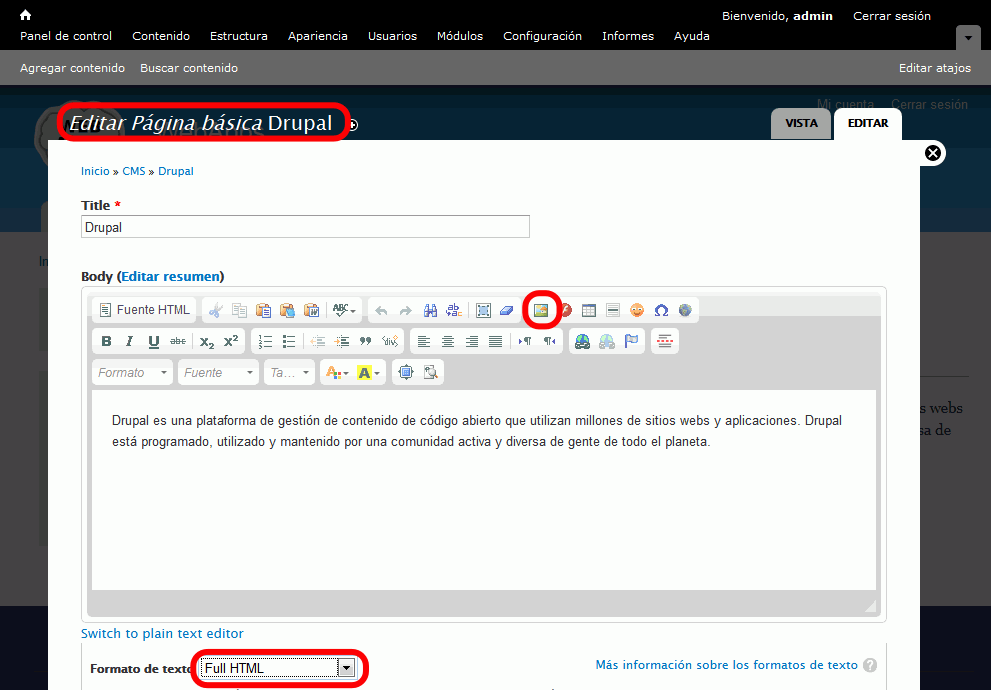The image size is (991, 690).
Task: Click the Undo arrow icon
Action: coord(381,310)
